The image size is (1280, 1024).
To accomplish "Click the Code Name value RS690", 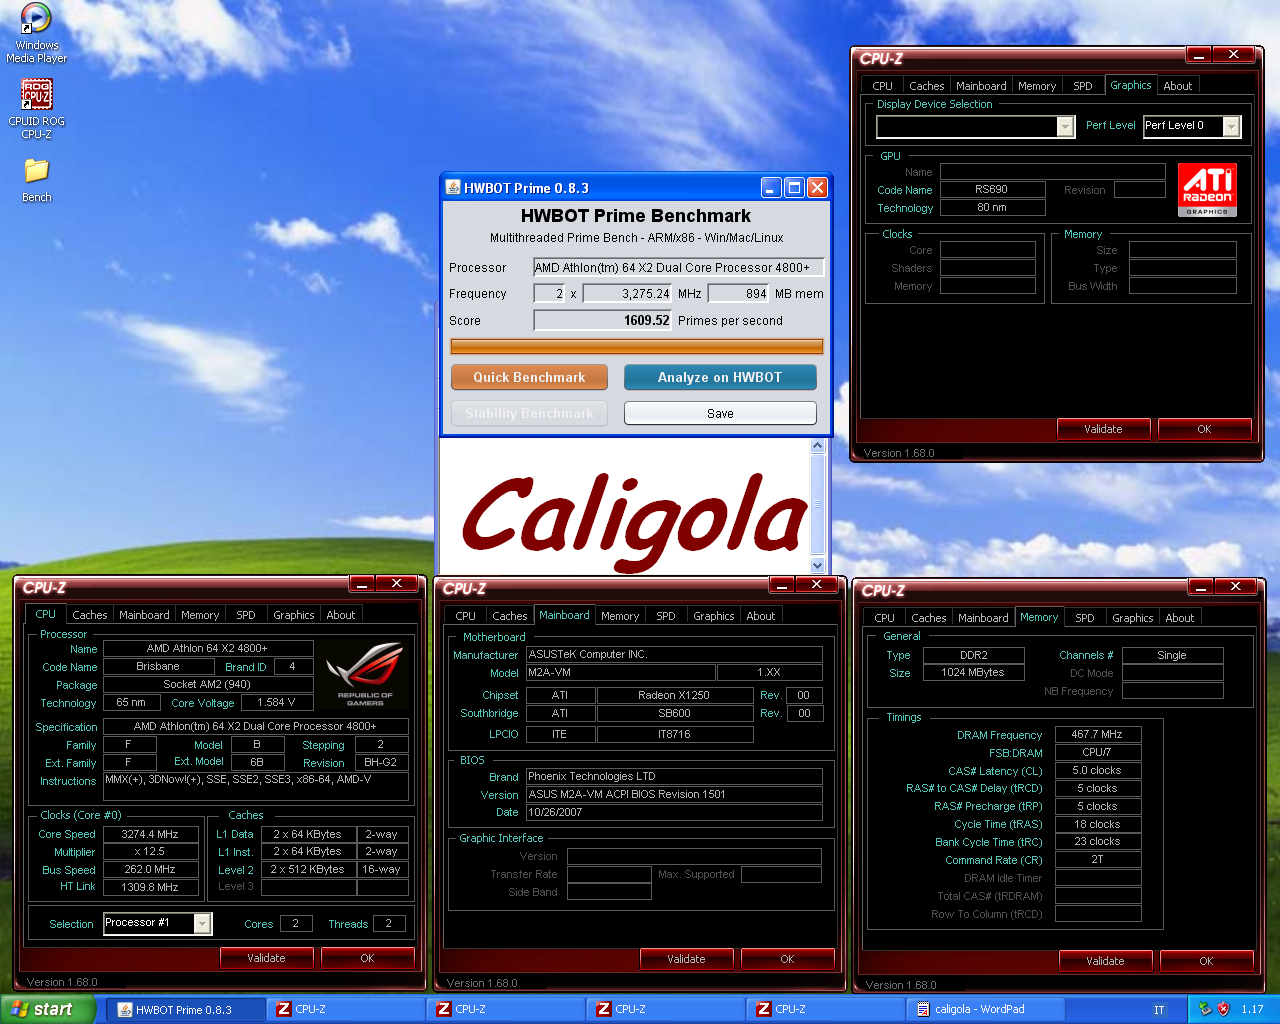I will pos(991,189).
